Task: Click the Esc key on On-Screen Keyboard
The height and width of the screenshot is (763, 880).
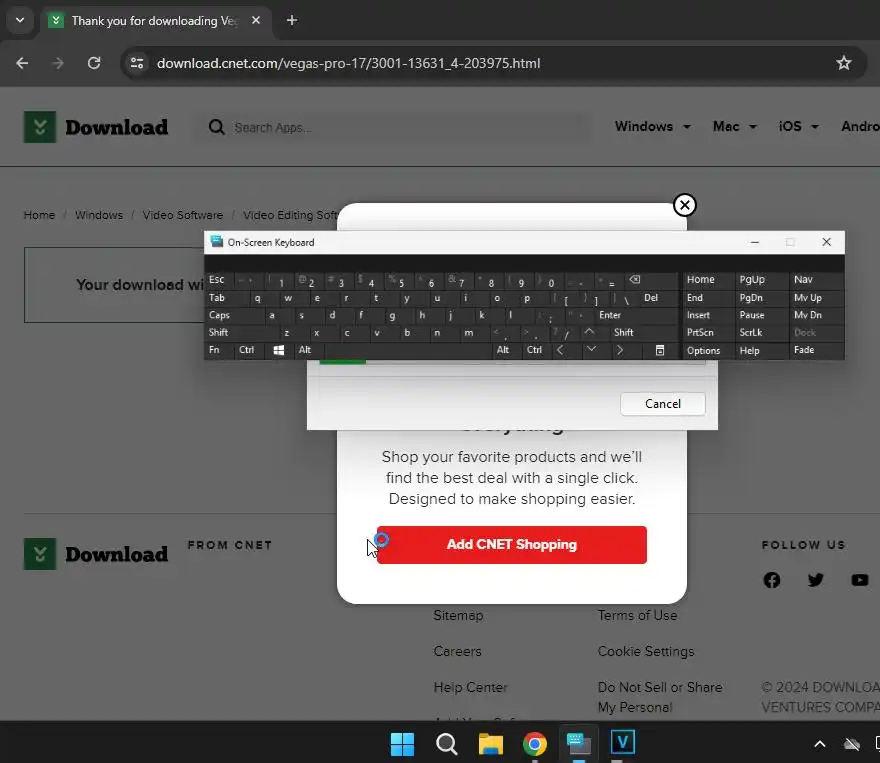Action: click(217, 279)
